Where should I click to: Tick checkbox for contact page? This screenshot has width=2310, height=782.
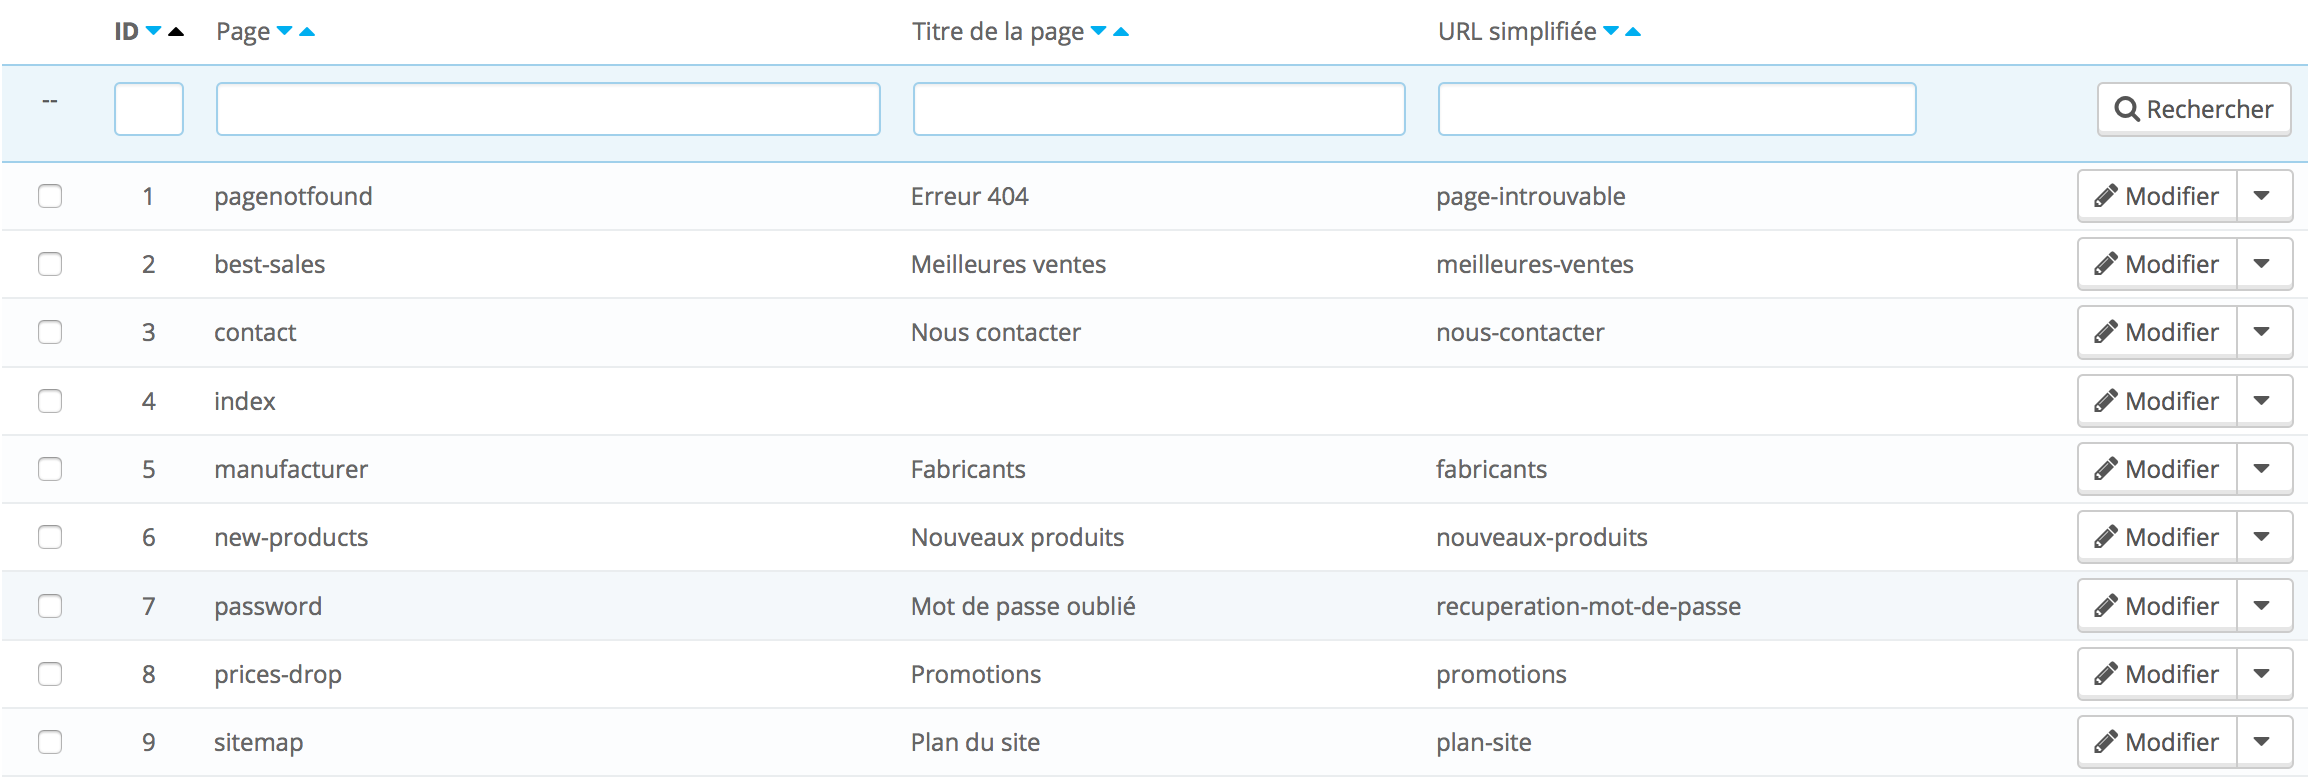[x=50, y=332]
